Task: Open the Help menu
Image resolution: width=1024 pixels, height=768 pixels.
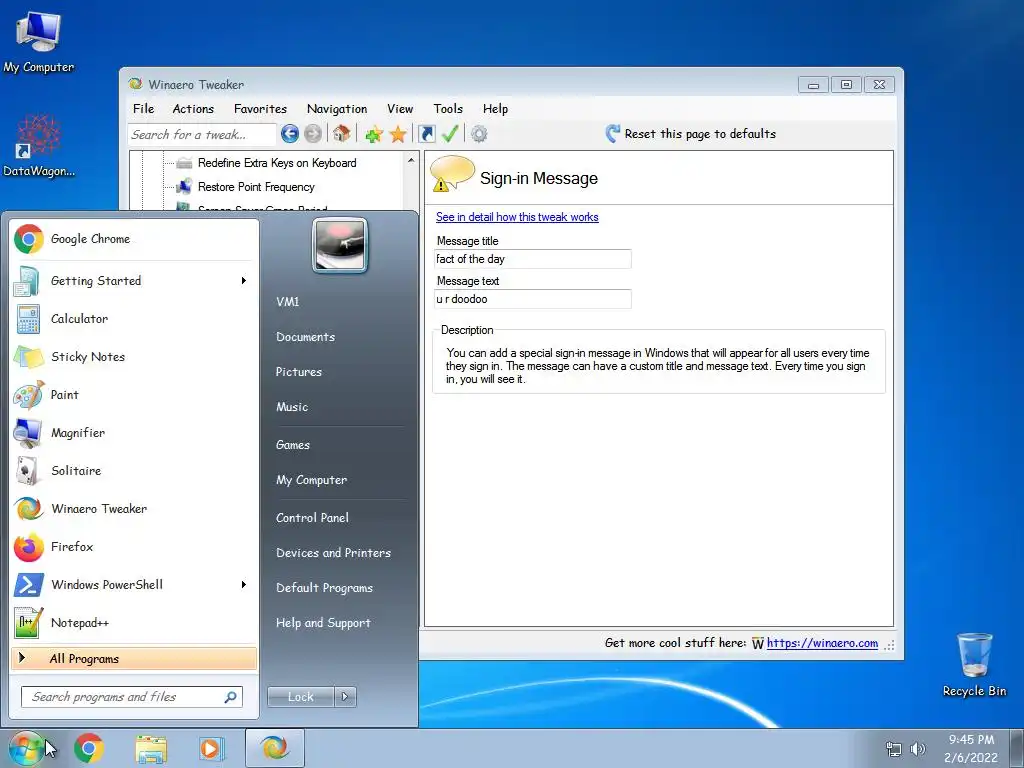Action: click(x=496, y=109)
